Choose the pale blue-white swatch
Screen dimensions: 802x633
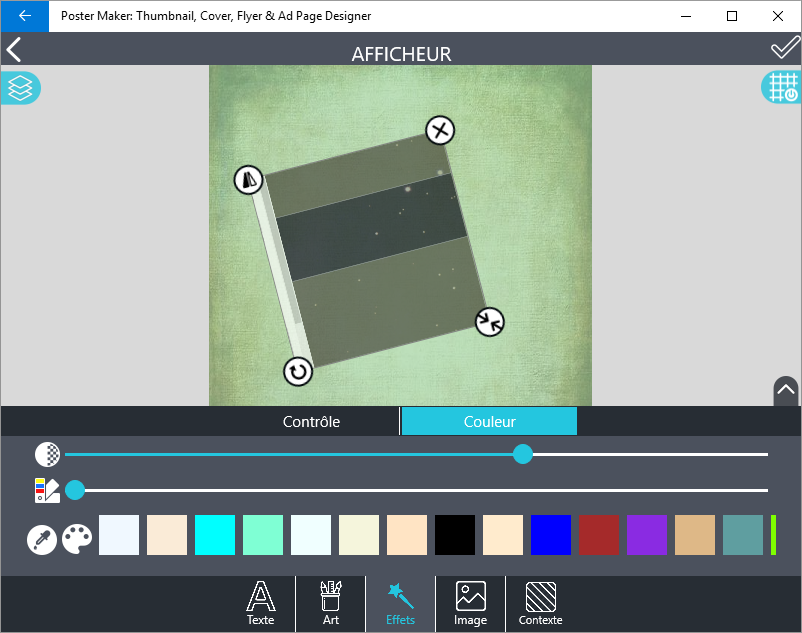click(119, 535)
